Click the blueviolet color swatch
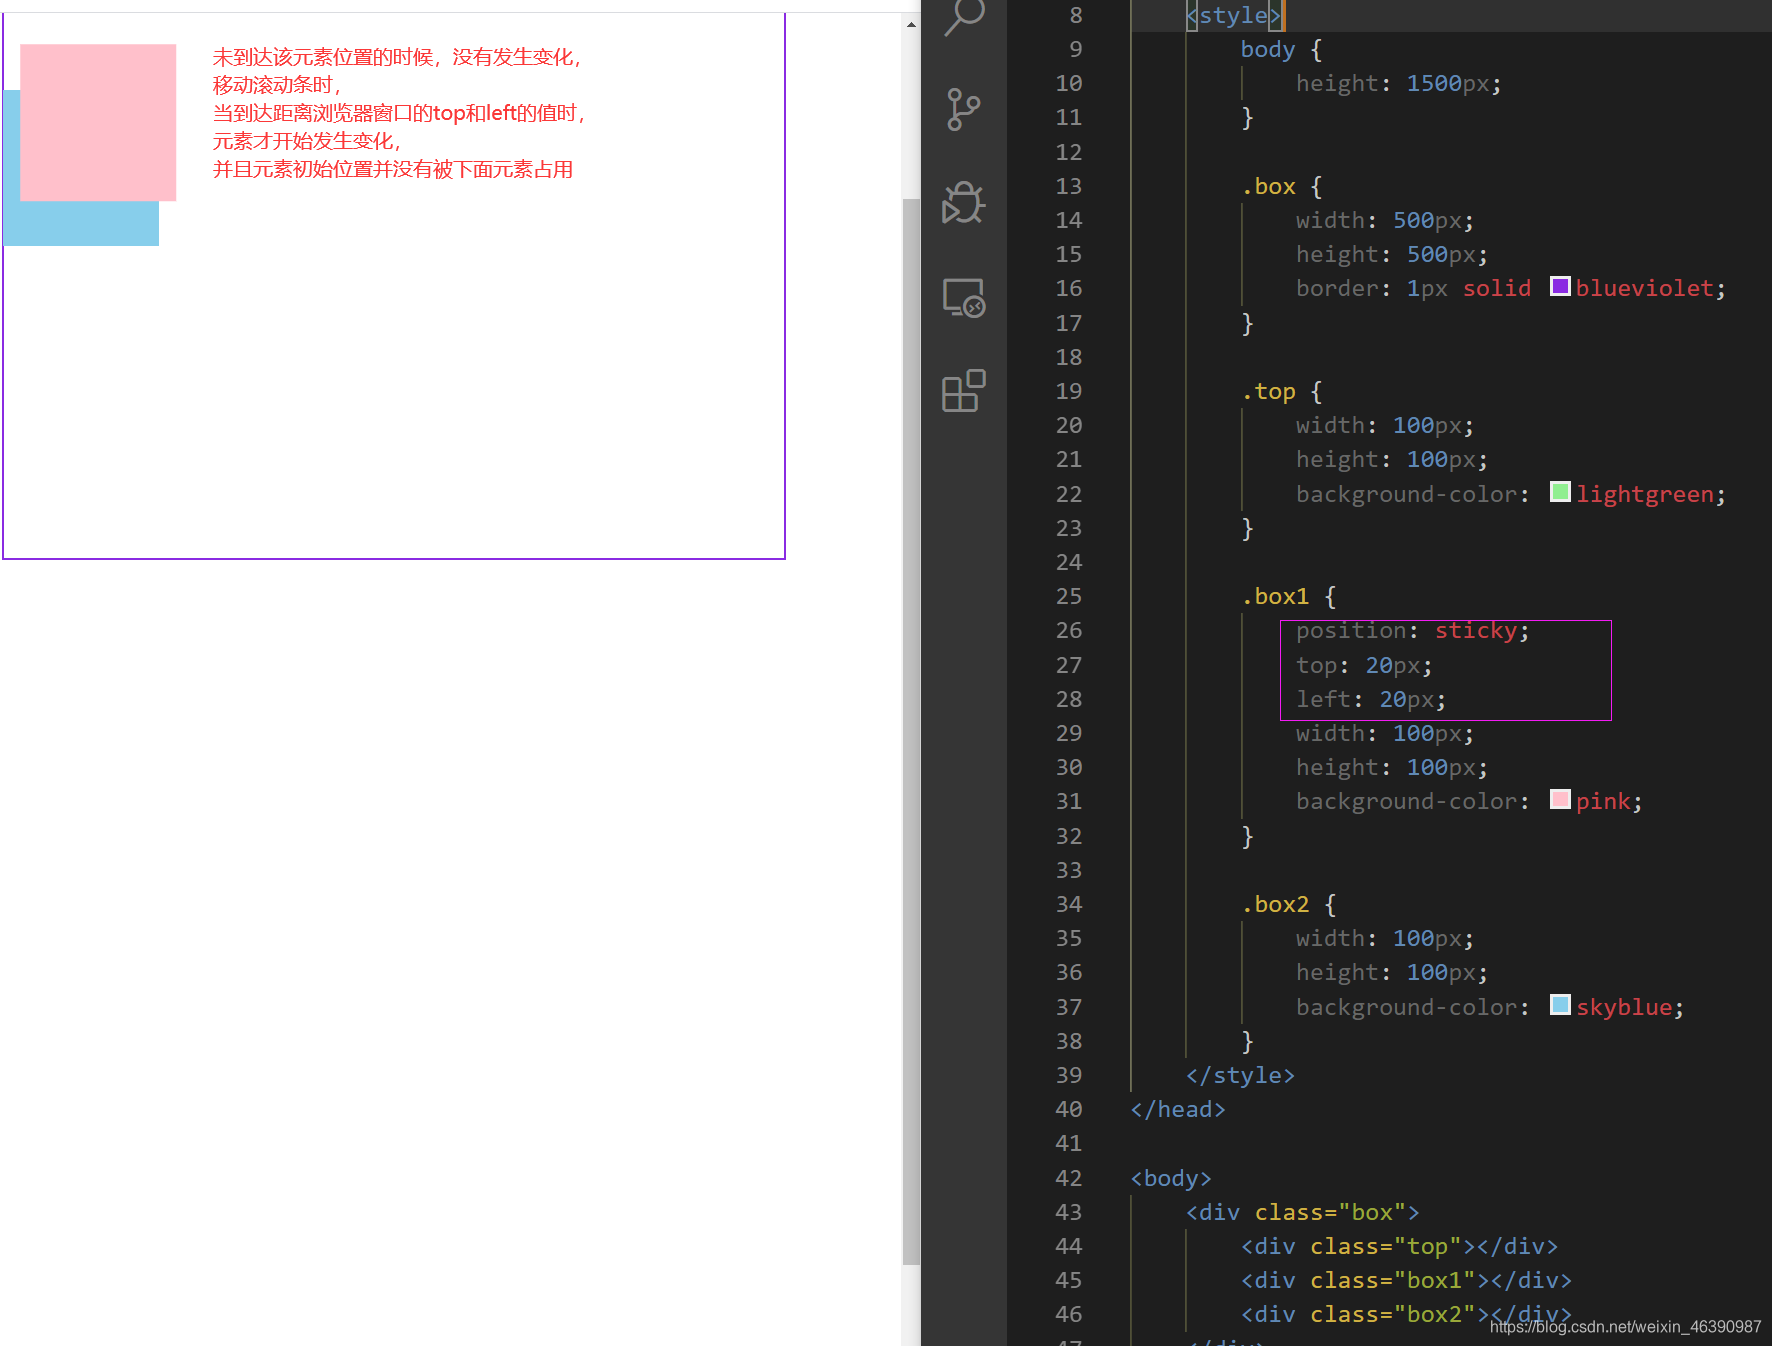The height and width of the screenshot is (1346, 1772). coord(1560,287)
